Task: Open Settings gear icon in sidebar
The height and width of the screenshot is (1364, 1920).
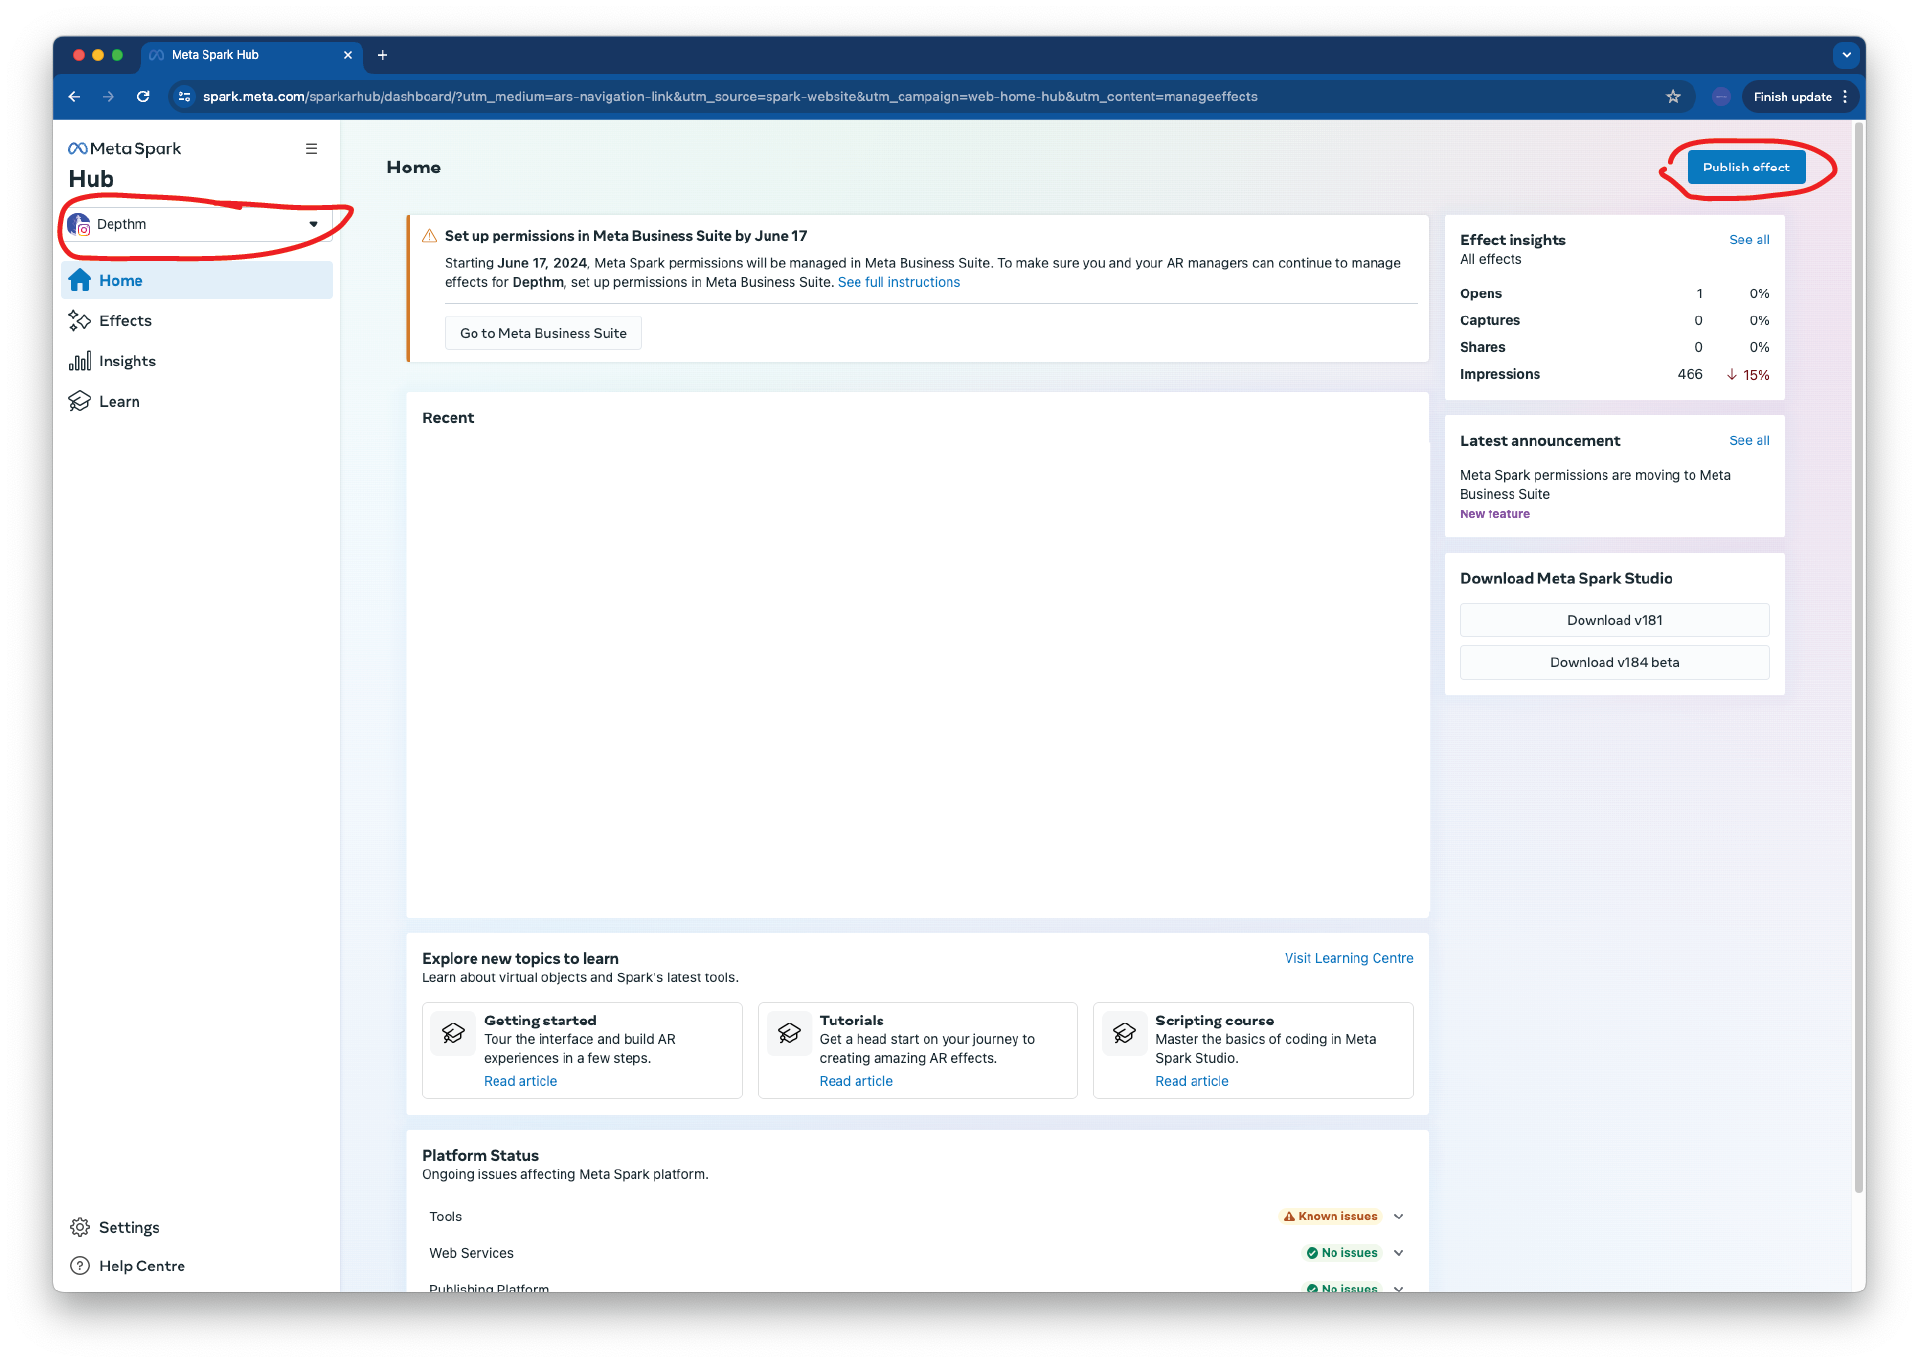Action: click(x=80, y=1227)
